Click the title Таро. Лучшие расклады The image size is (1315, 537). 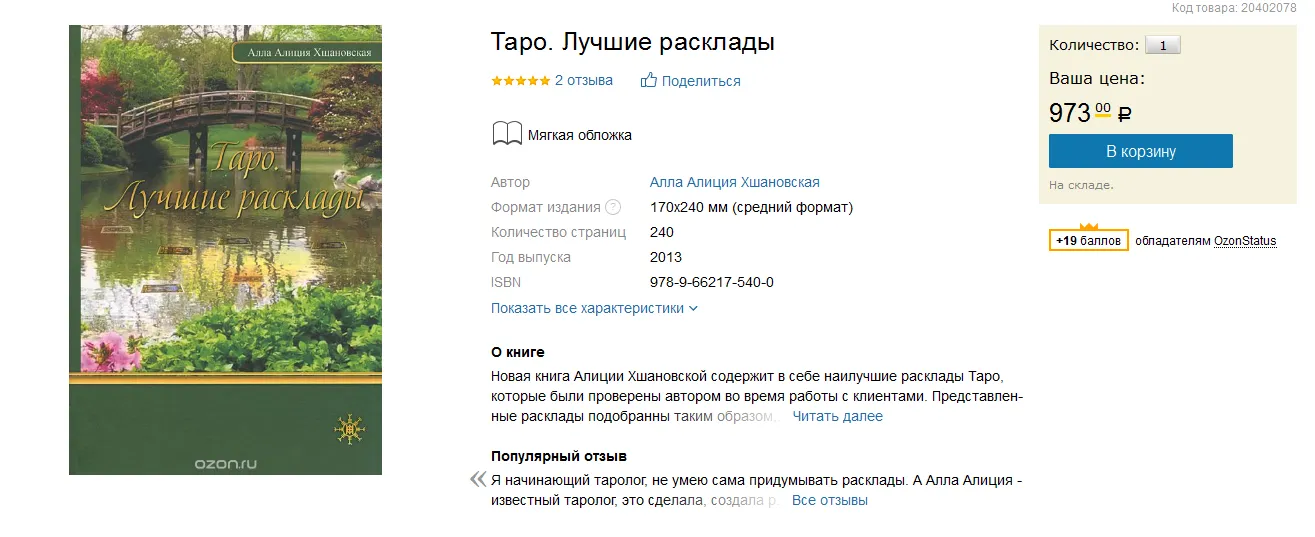tap(632, 43)
